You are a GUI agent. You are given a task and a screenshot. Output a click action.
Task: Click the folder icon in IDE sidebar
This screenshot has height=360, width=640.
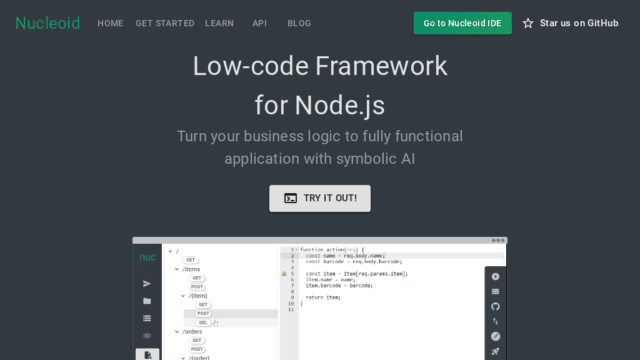point(147,301)
